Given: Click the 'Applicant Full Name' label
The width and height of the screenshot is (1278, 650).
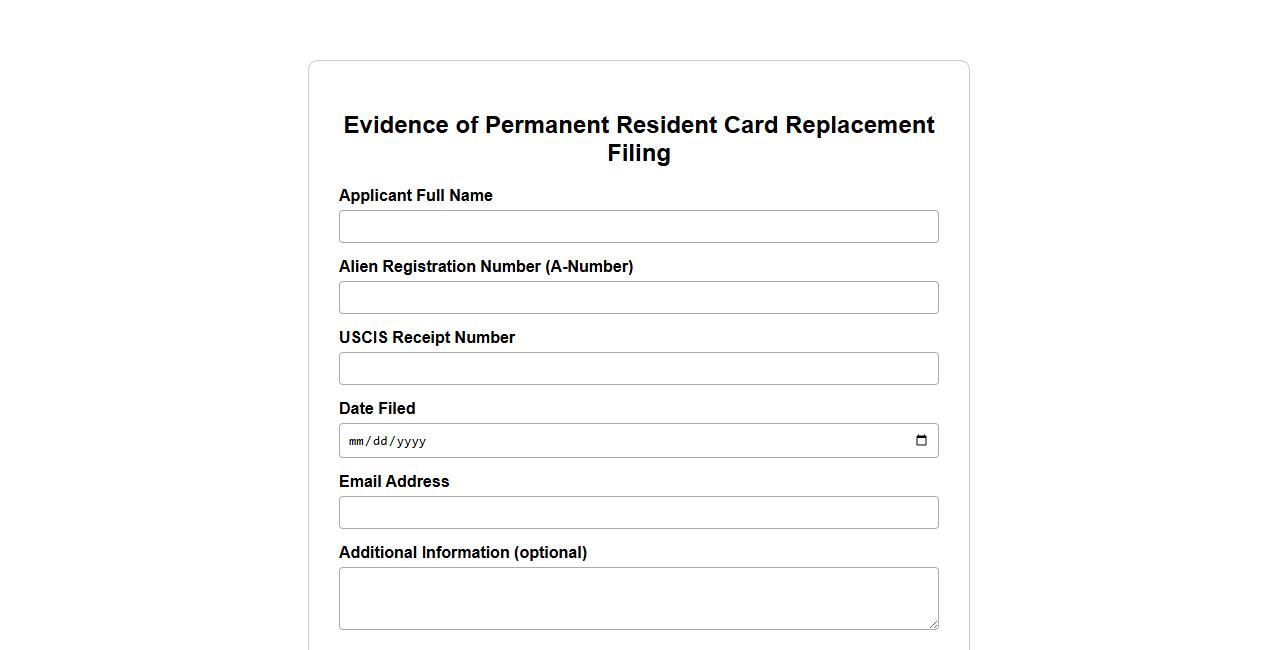Looking at the screenshot, I should point(415,196).
